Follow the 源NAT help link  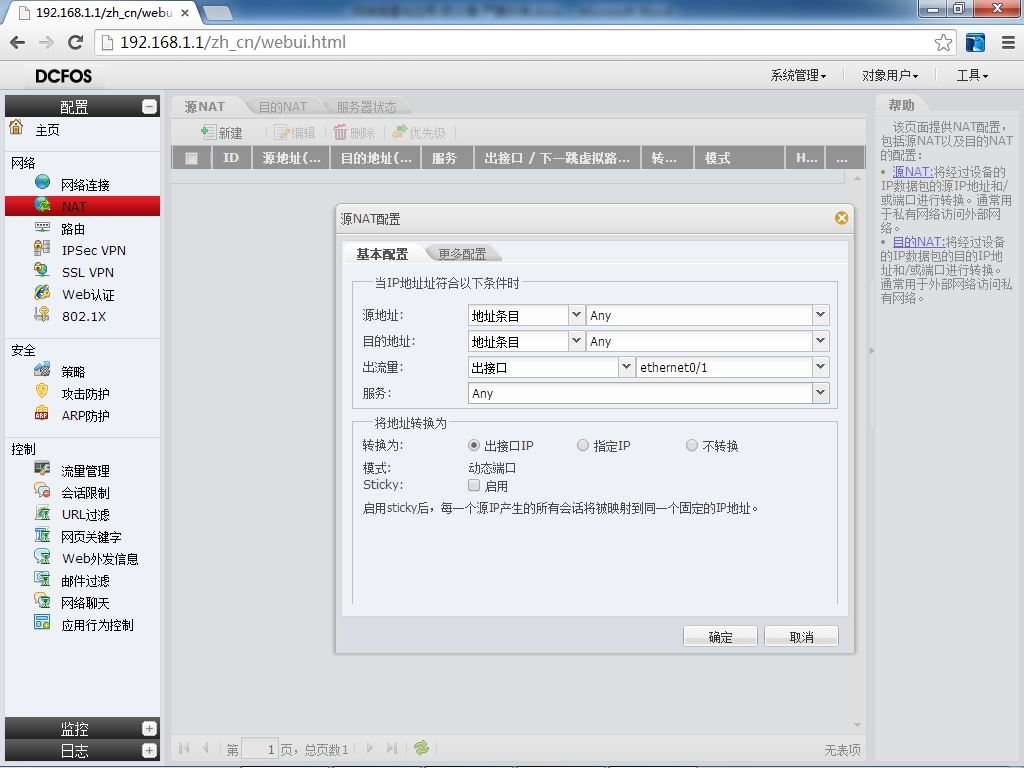pyautogui.click(x=912, y=172)
